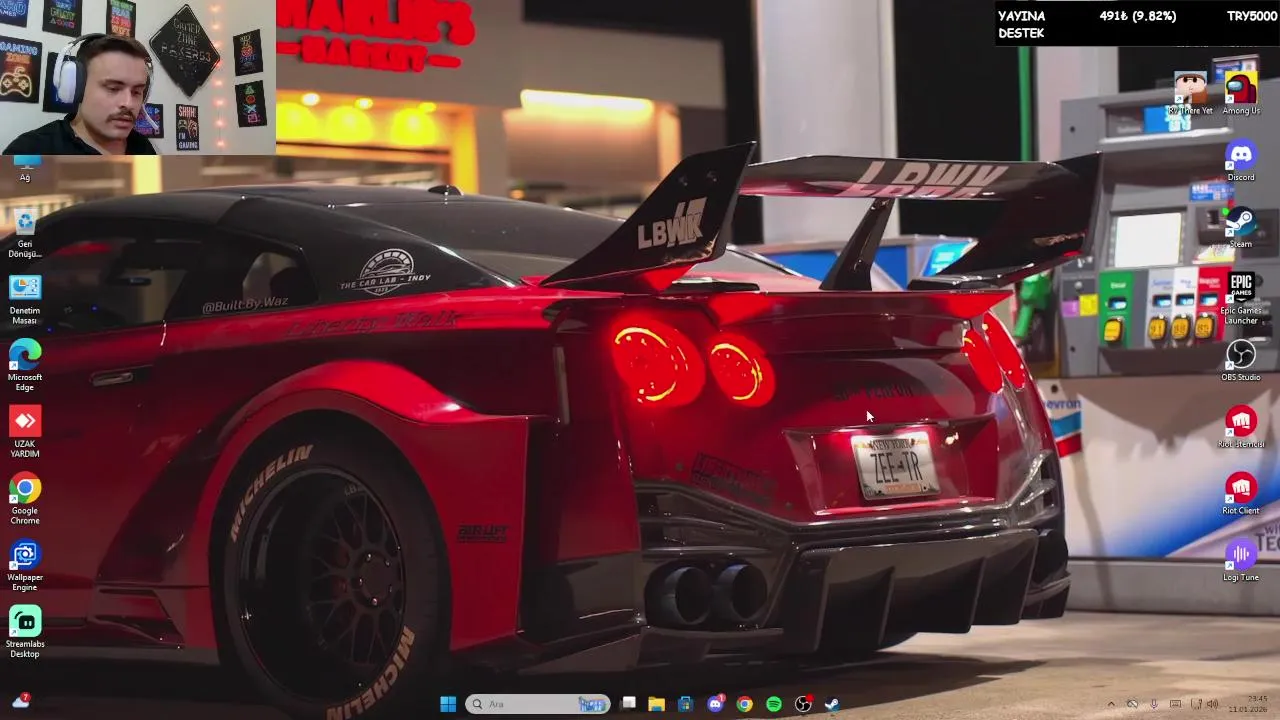Select the Steam desktop shortcut
The height and width of the screenshot is (720, 1280).
[1241, 228]
